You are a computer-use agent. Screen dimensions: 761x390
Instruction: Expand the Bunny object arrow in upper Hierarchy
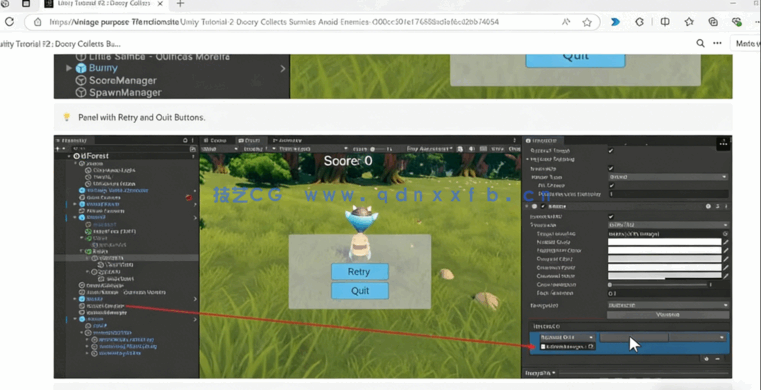click(69, 68)
